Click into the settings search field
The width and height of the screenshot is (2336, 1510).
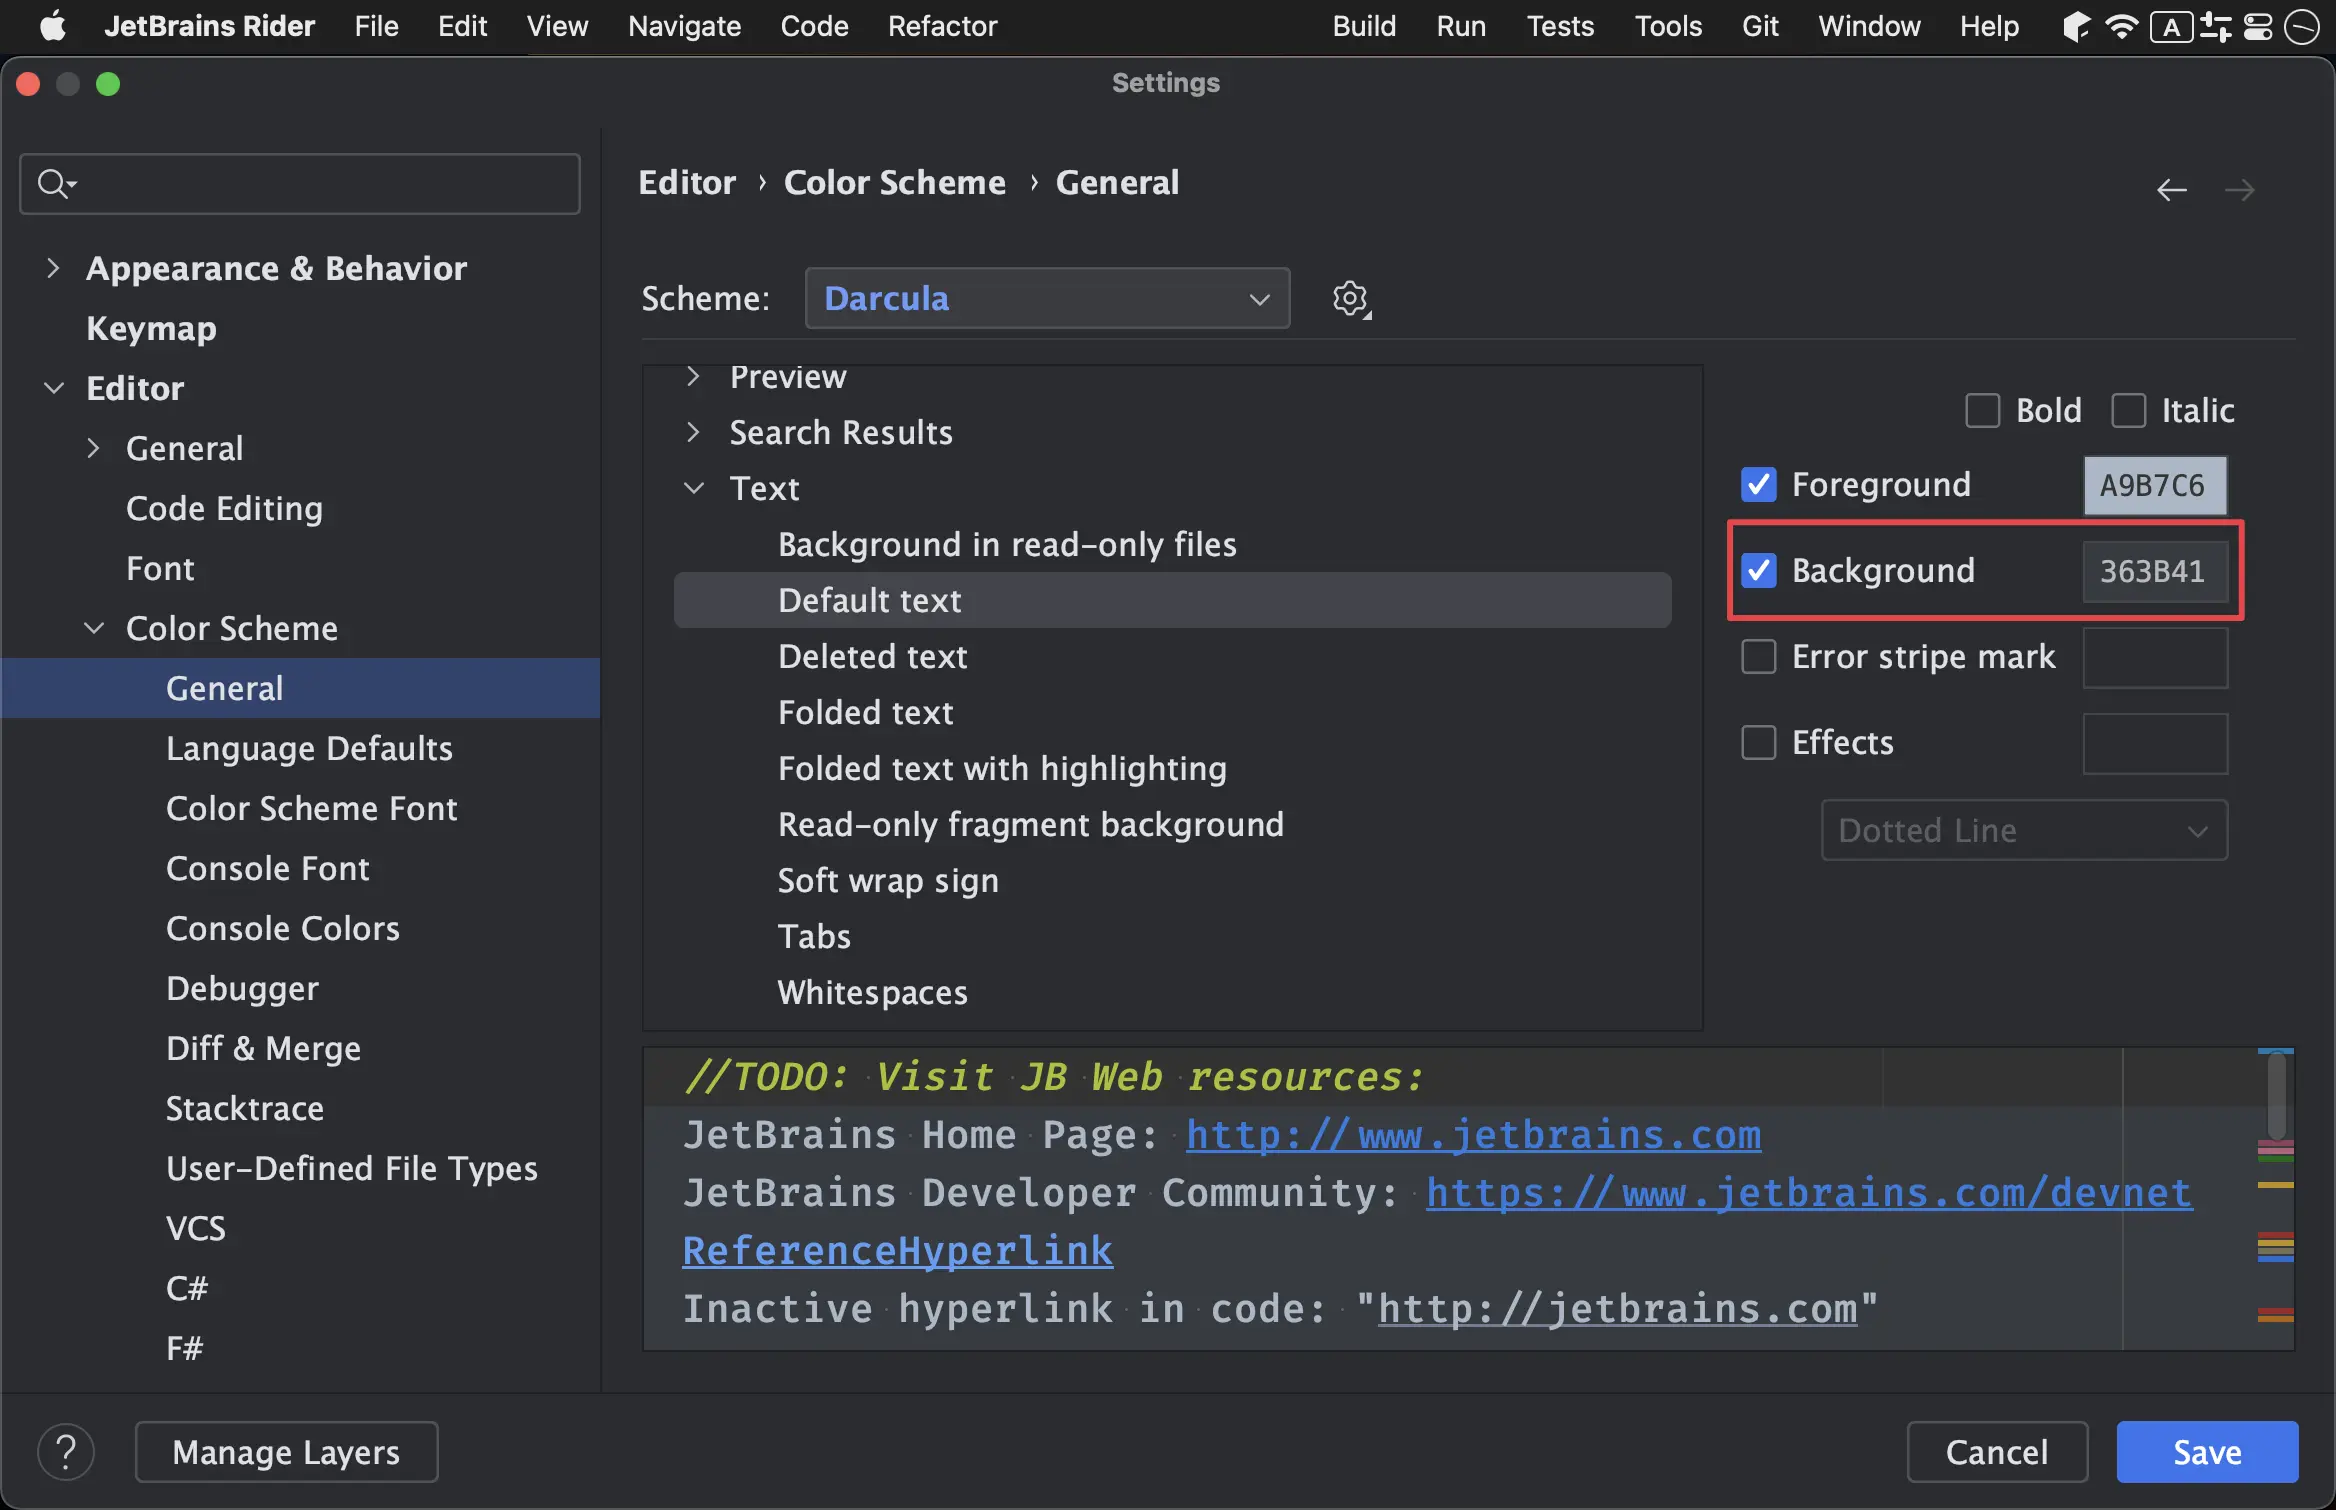300,184
